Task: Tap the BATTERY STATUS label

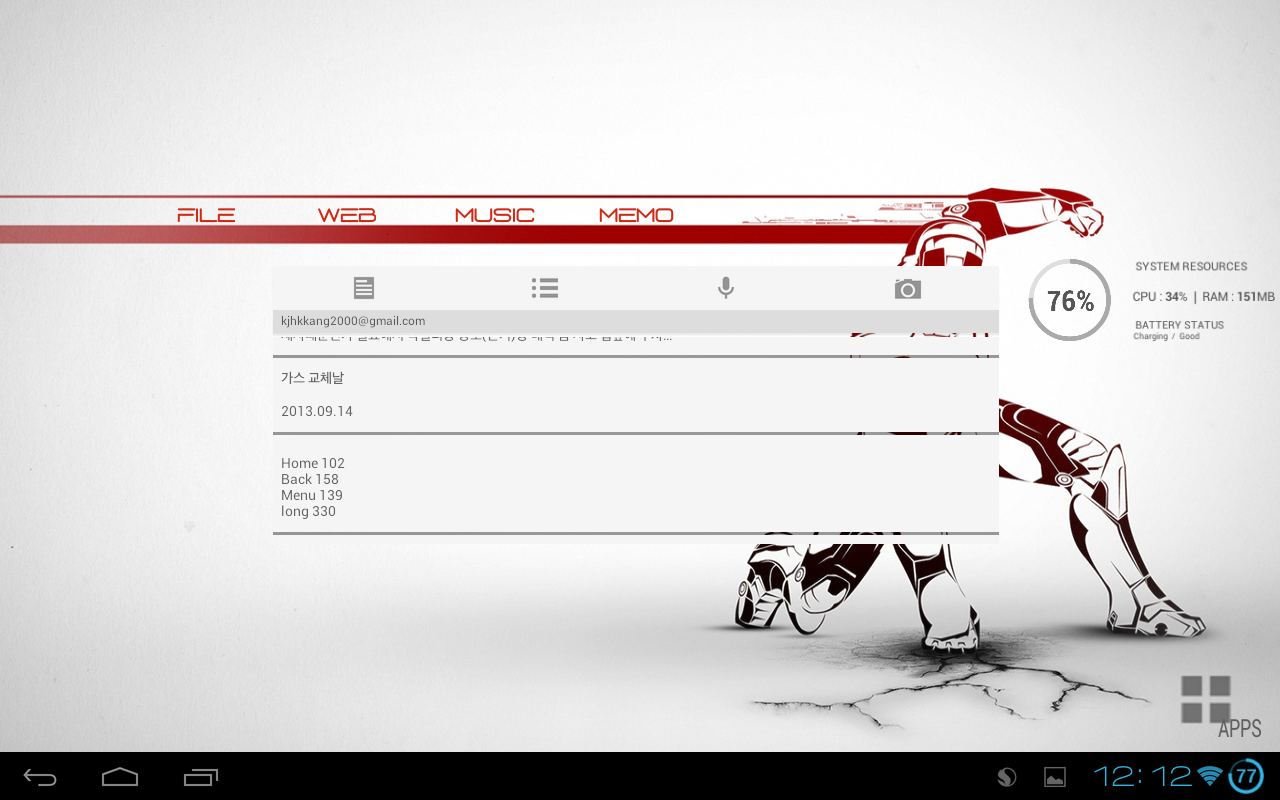Action: click(x=1179, y=325)
